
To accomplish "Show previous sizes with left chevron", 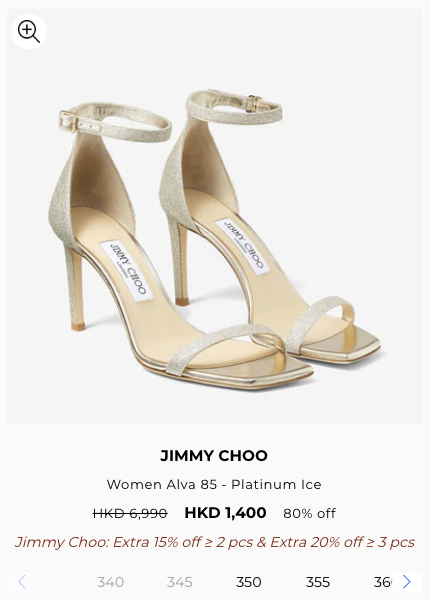I will point(22,582).
